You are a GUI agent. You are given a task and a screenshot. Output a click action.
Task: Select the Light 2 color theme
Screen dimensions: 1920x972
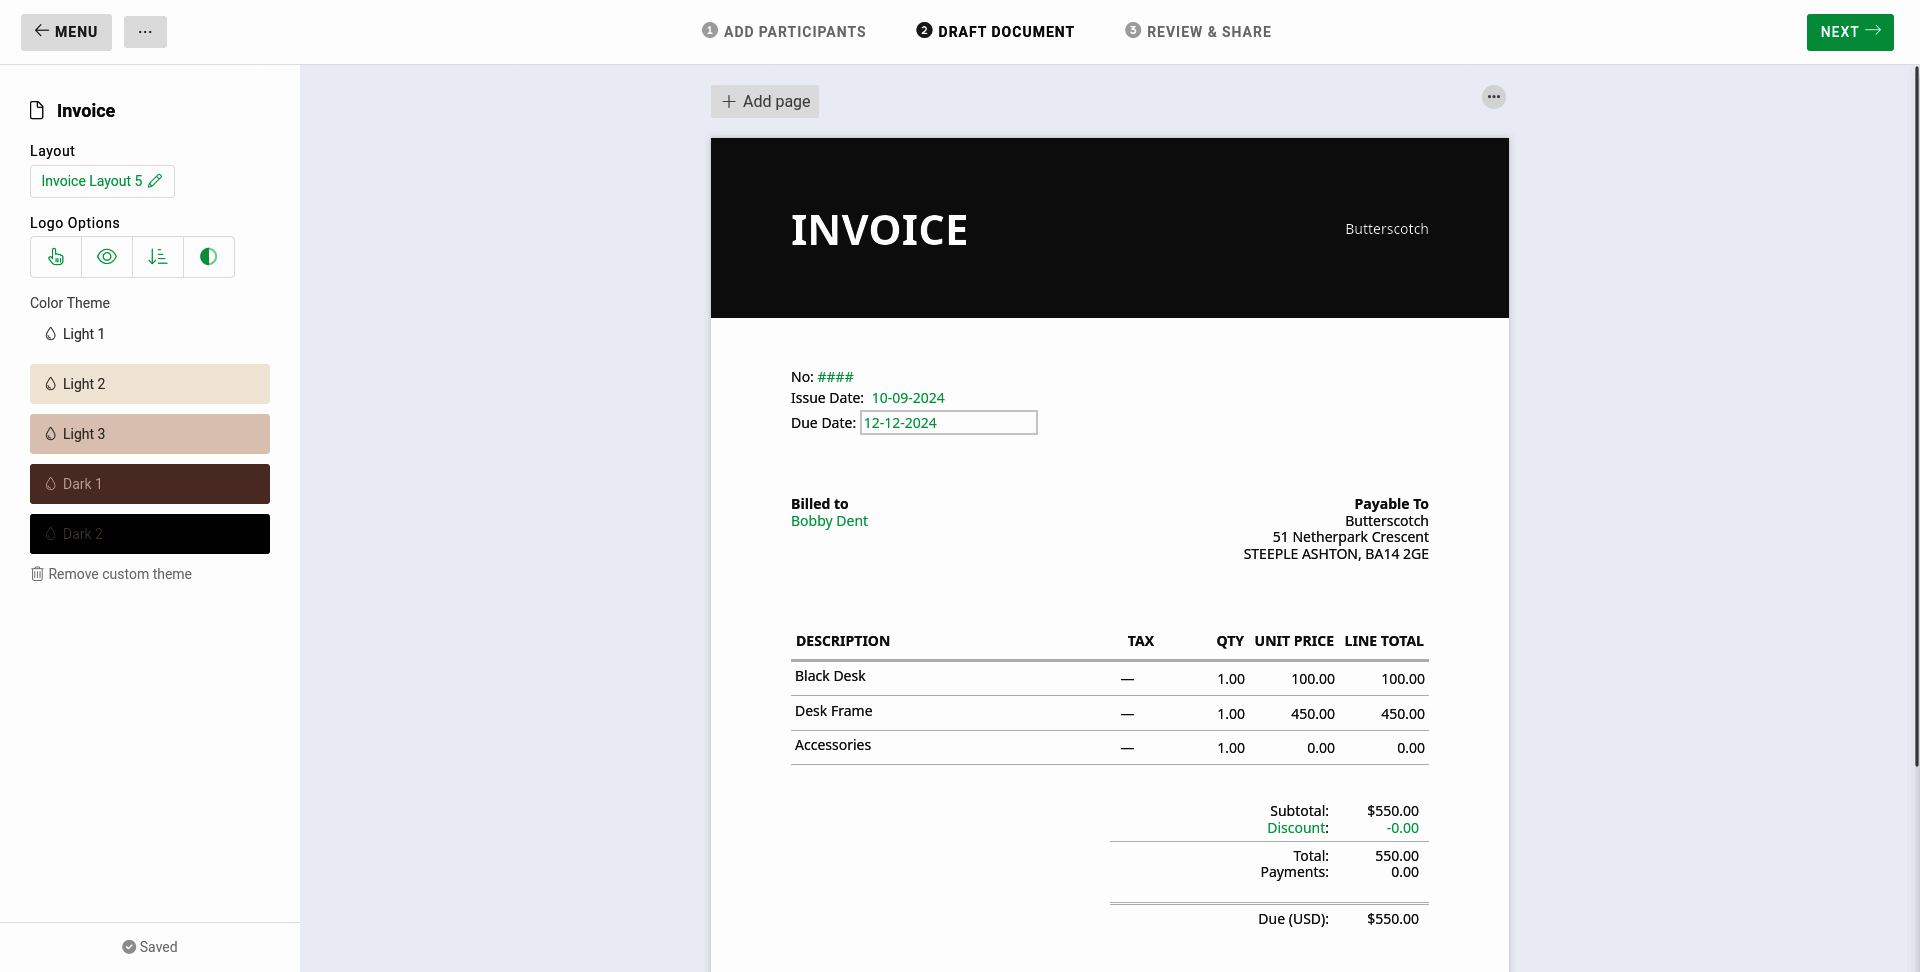150,384
